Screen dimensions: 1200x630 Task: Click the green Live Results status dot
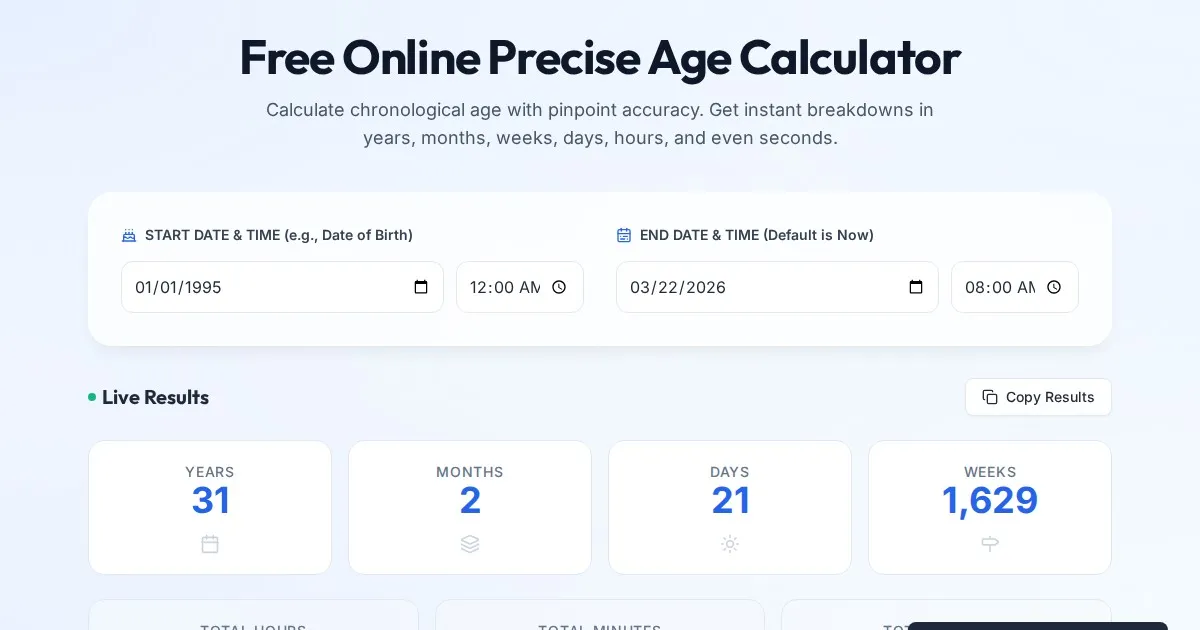tap(92, 398)
